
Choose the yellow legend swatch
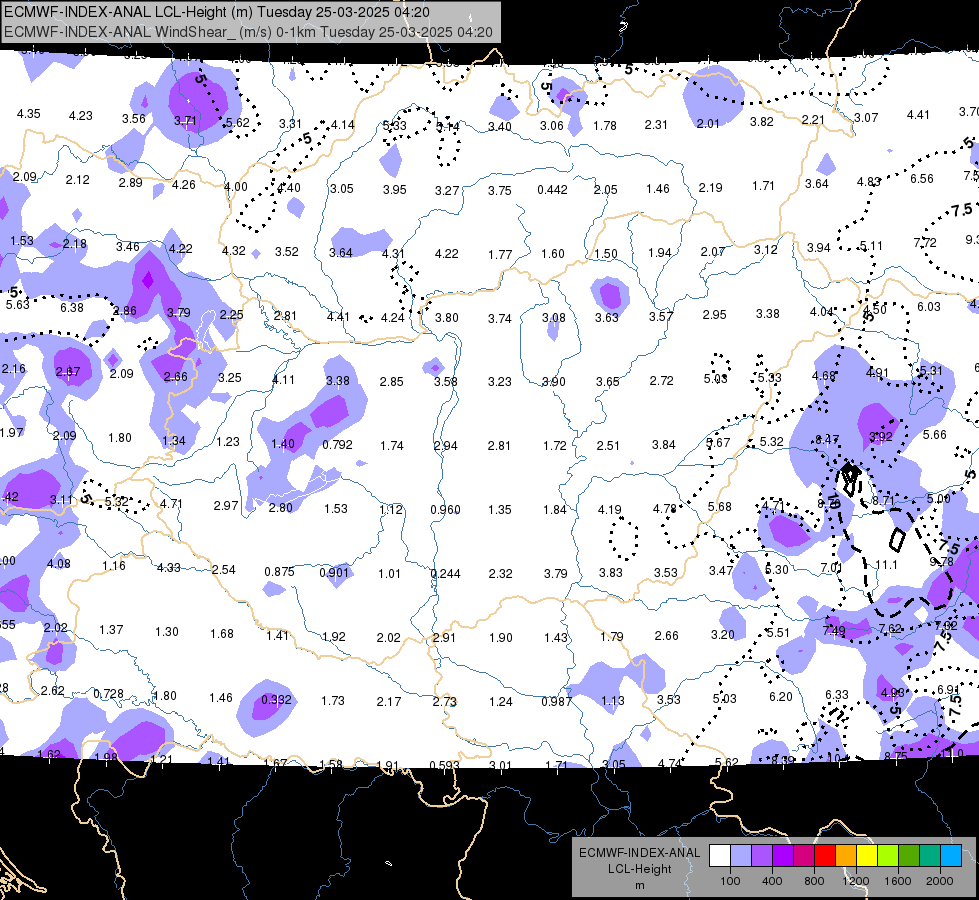tap(868, 855)
